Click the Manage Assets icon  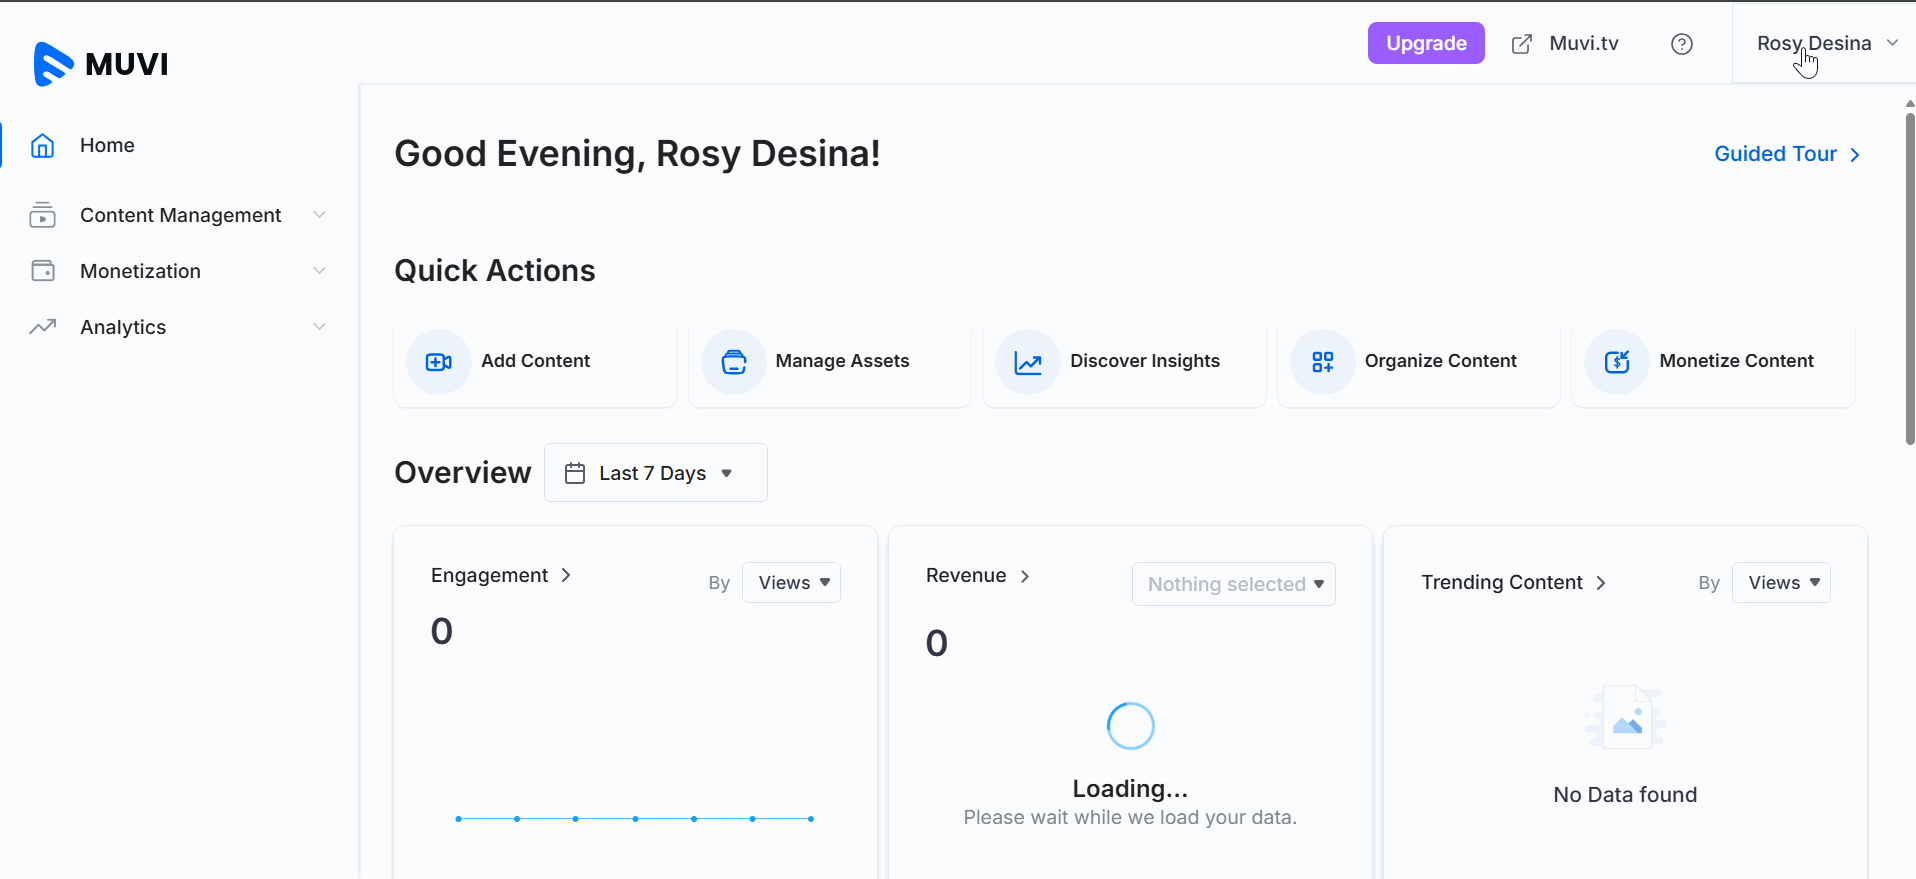[x=733, y=362]
